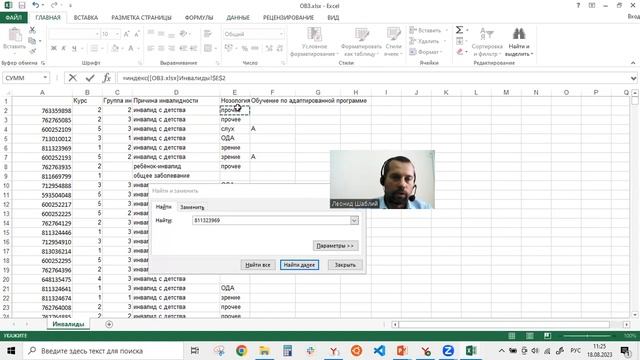Toggle center text alignment

point(161,48)
